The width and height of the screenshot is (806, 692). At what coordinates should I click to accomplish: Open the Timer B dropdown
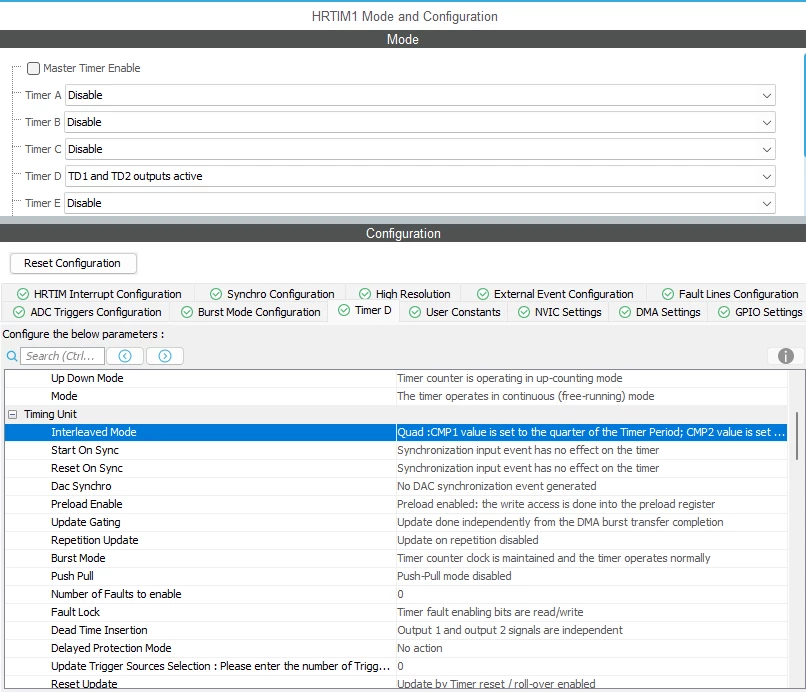420,122
